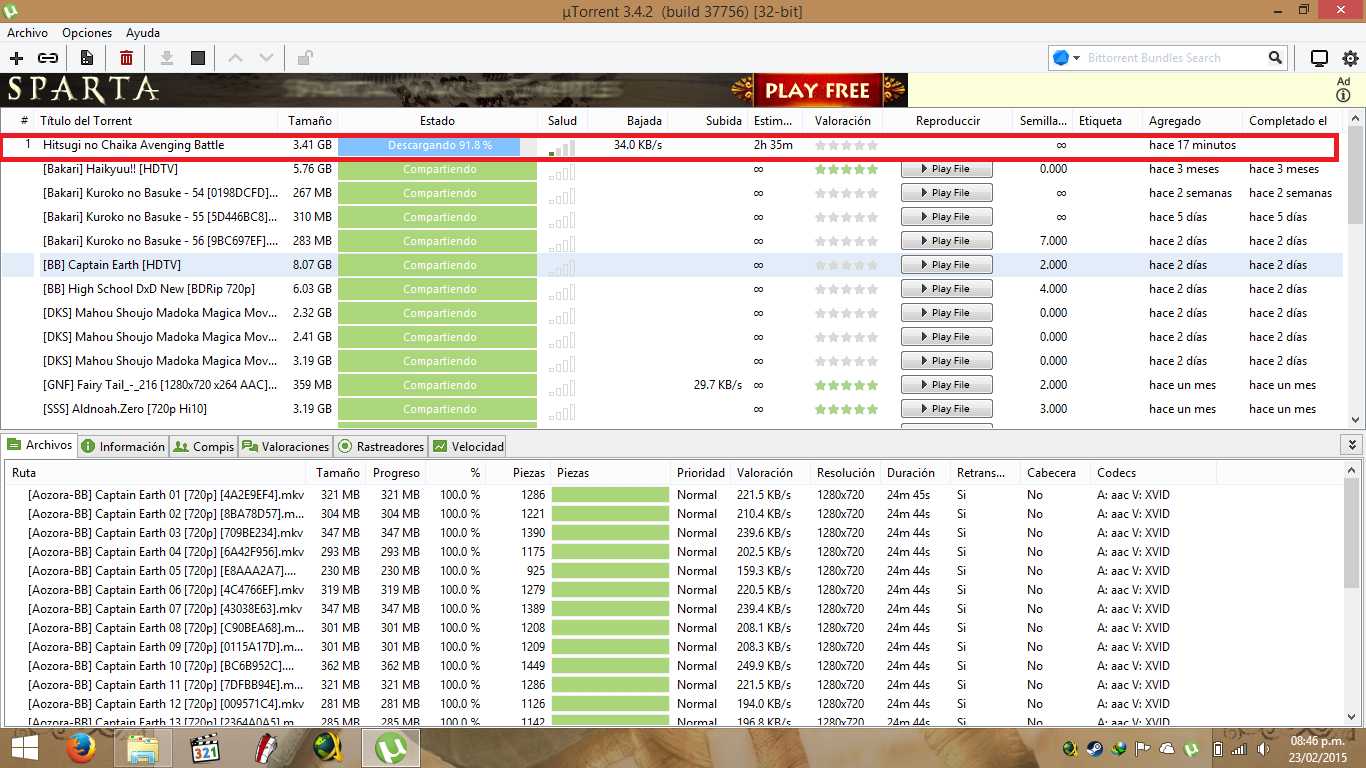1366x768 pixels.
Task: Open the Remote devices monitor icon
Action: coord(1319,58)
